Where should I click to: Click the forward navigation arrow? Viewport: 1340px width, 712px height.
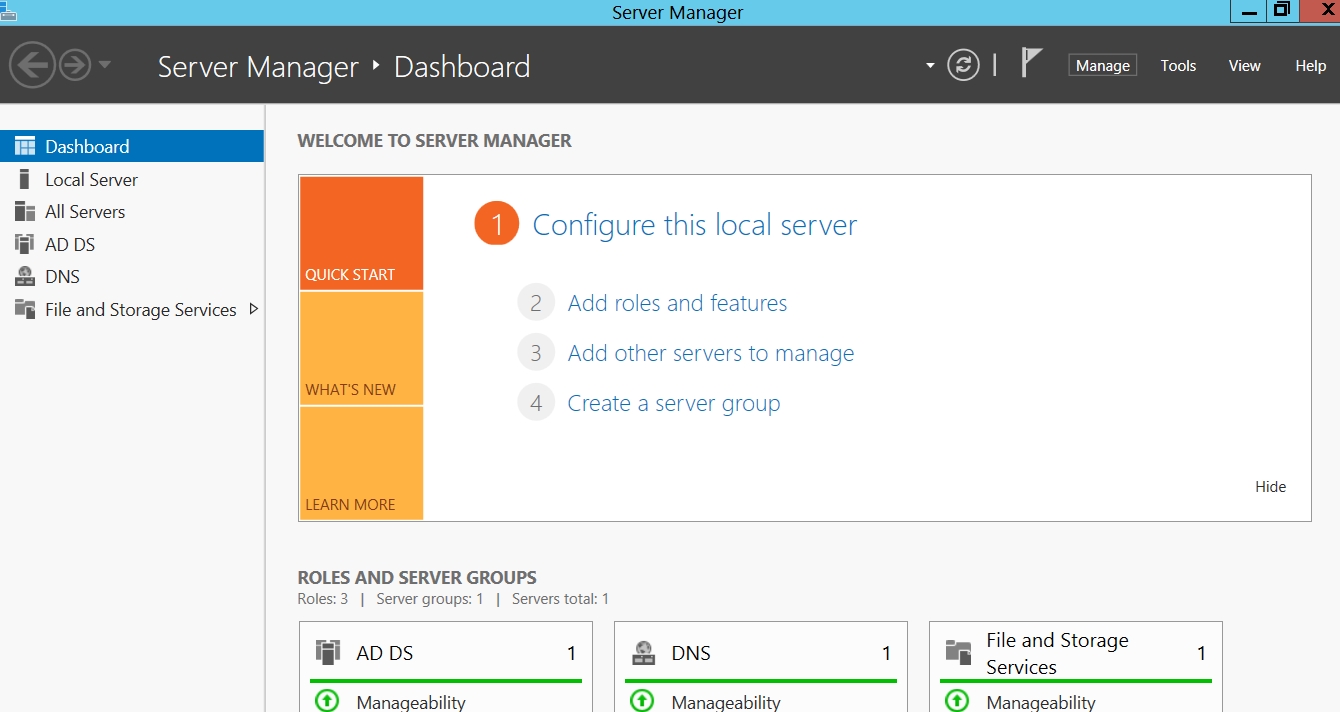[75, 66]
